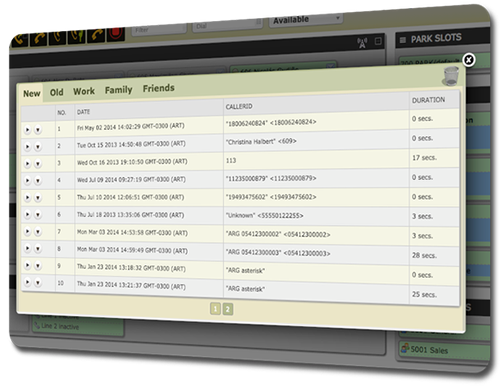Viewport: 500px width, 391px height.
Task: Close the voicemail dialog with the X
Action: [x=469, y=60]
